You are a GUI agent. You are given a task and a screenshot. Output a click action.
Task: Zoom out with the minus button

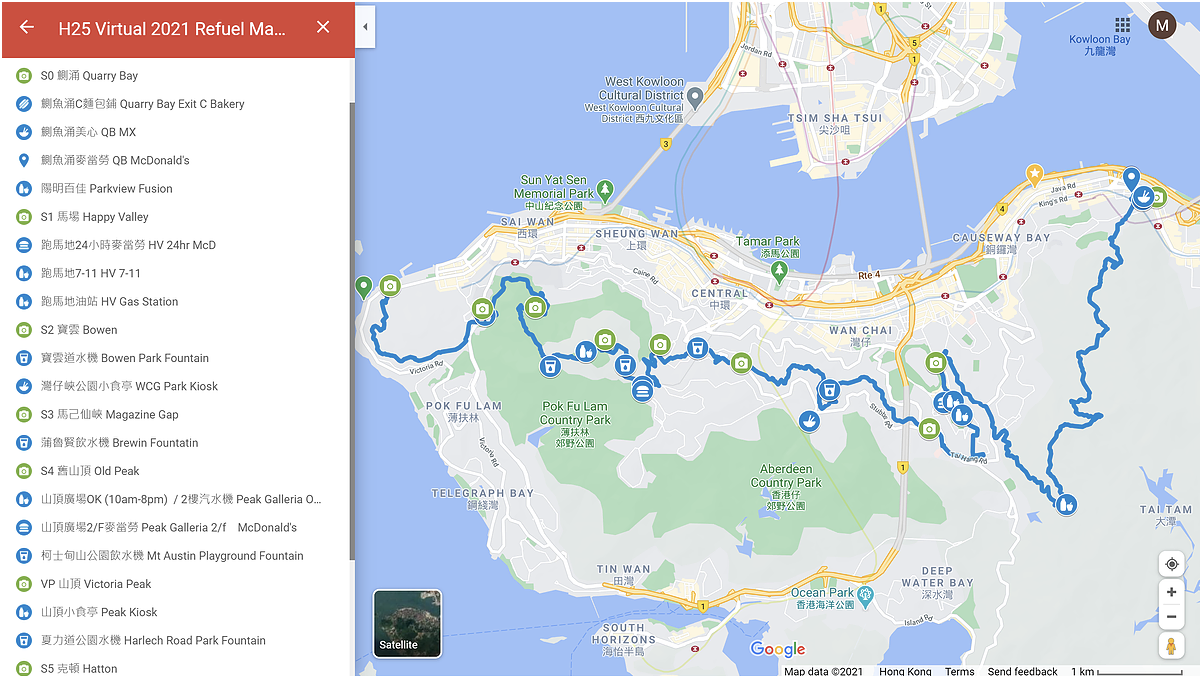(1171, 616)
